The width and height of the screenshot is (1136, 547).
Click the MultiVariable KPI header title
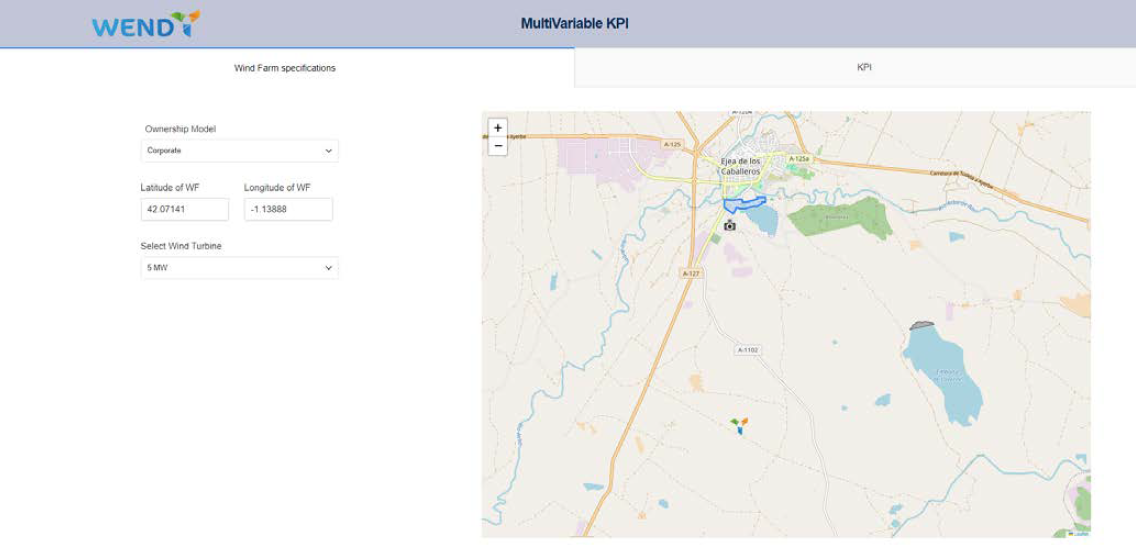[x=574, y=24]
